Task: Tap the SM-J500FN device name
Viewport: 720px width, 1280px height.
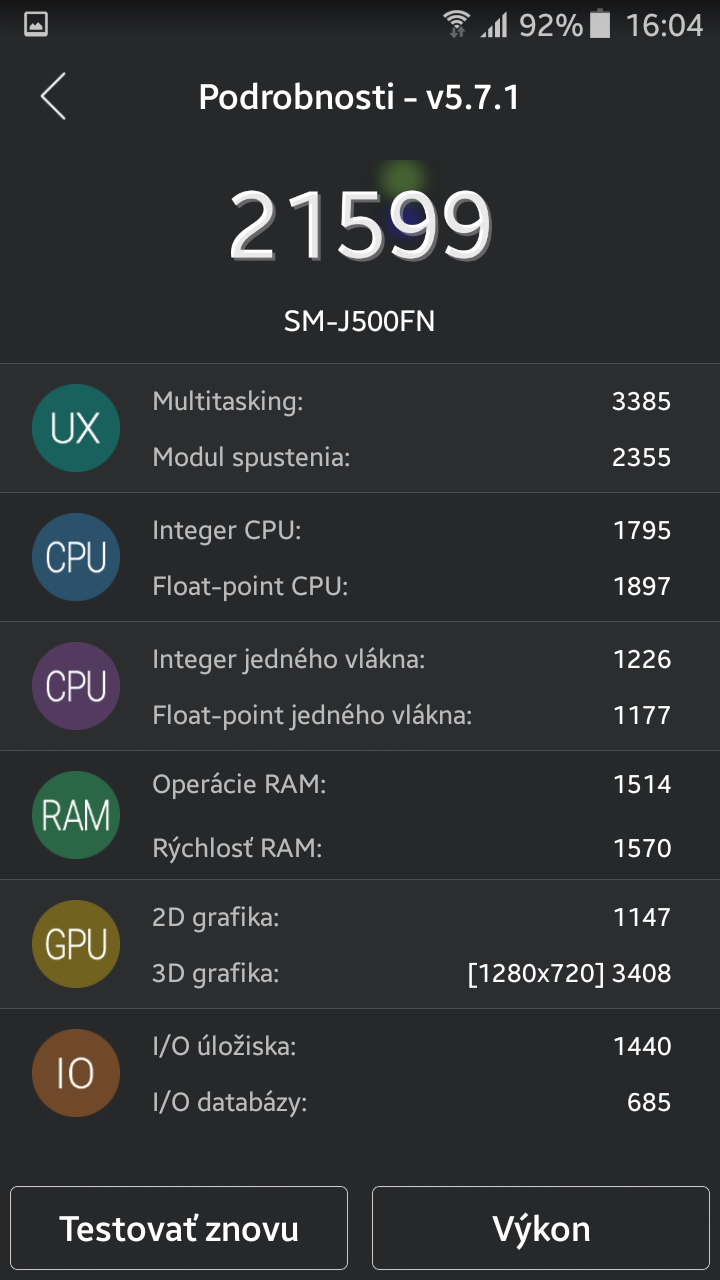Action: [x=360, y=321]
